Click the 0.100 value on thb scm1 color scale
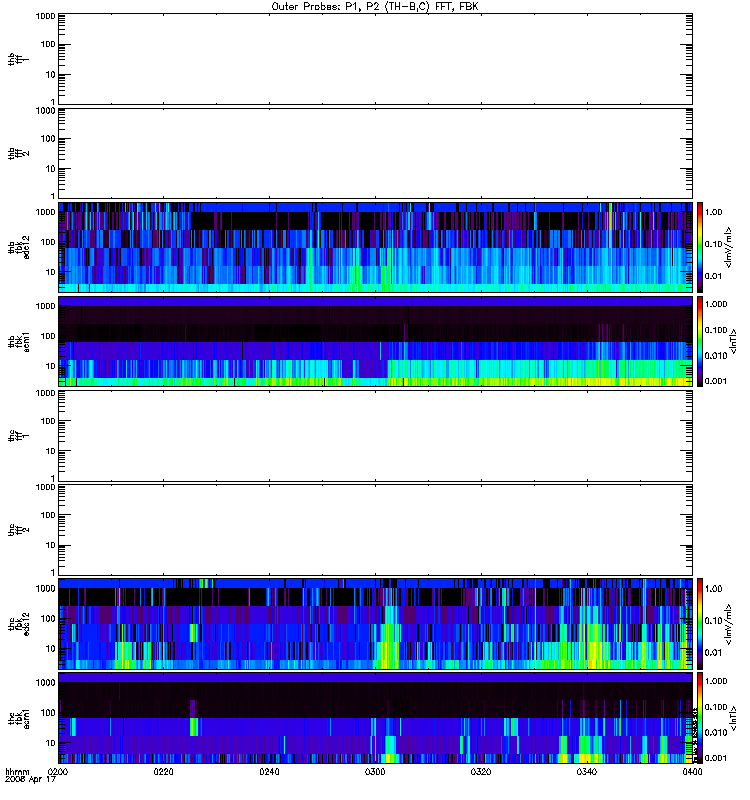750x800 pixels. click(x=716, y=330)
